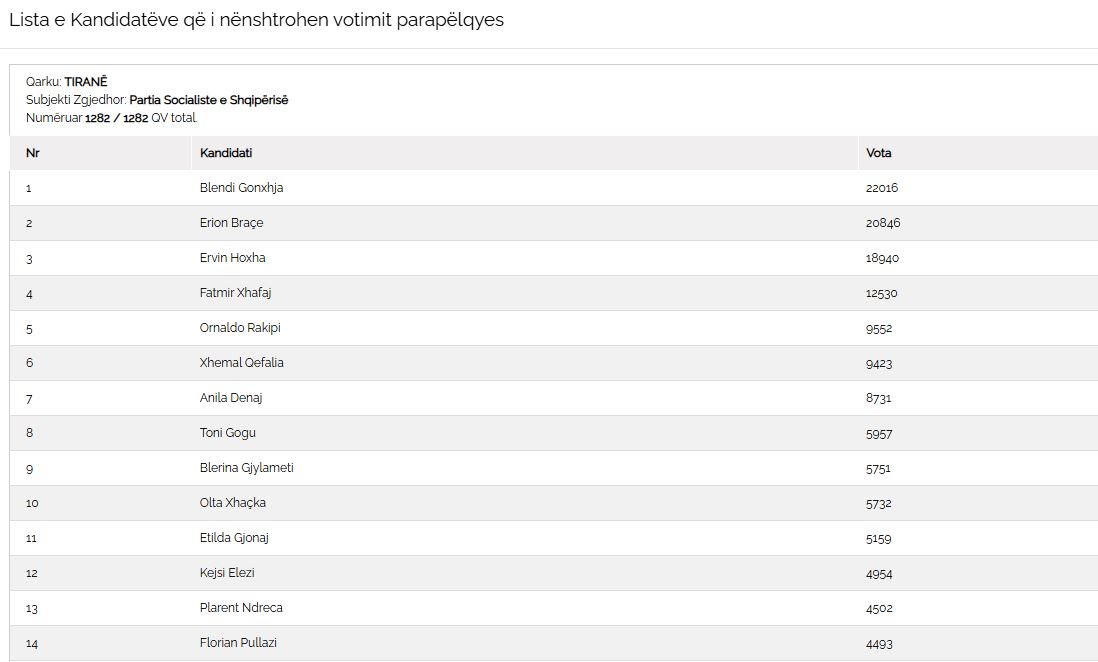Select Kejsi Elezi row
The width and height of the screenshot is (1098, 662).
click(554, 573)
